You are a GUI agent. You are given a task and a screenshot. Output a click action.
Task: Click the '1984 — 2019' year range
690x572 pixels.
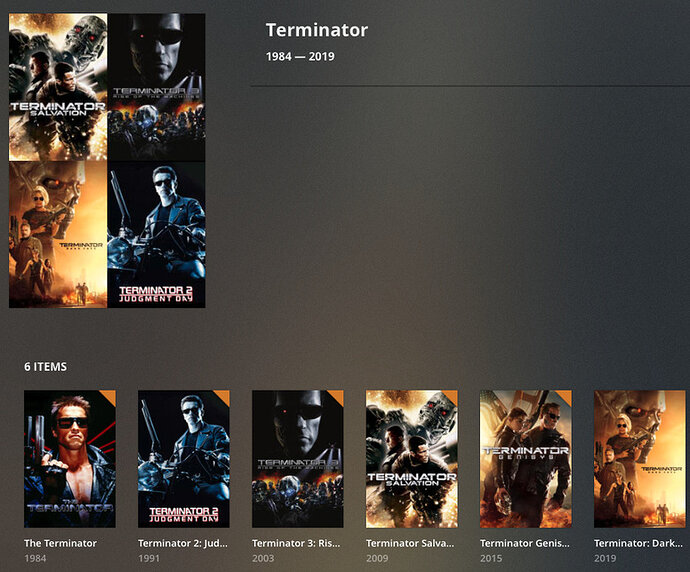[x=300, y=56]
